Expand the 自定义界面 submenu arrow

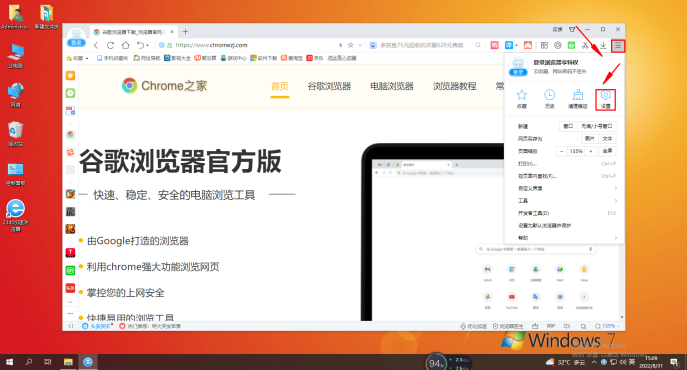(x=616, y=188)
